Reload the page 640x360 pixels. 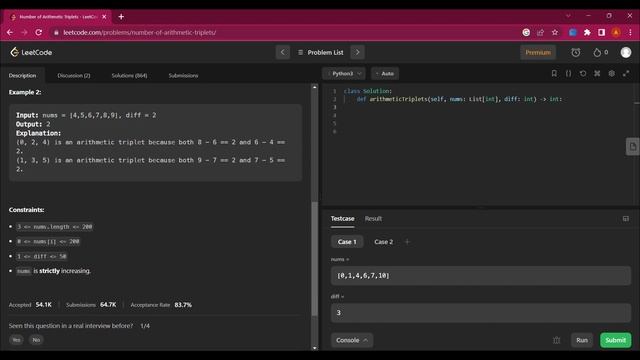(39, 32)
